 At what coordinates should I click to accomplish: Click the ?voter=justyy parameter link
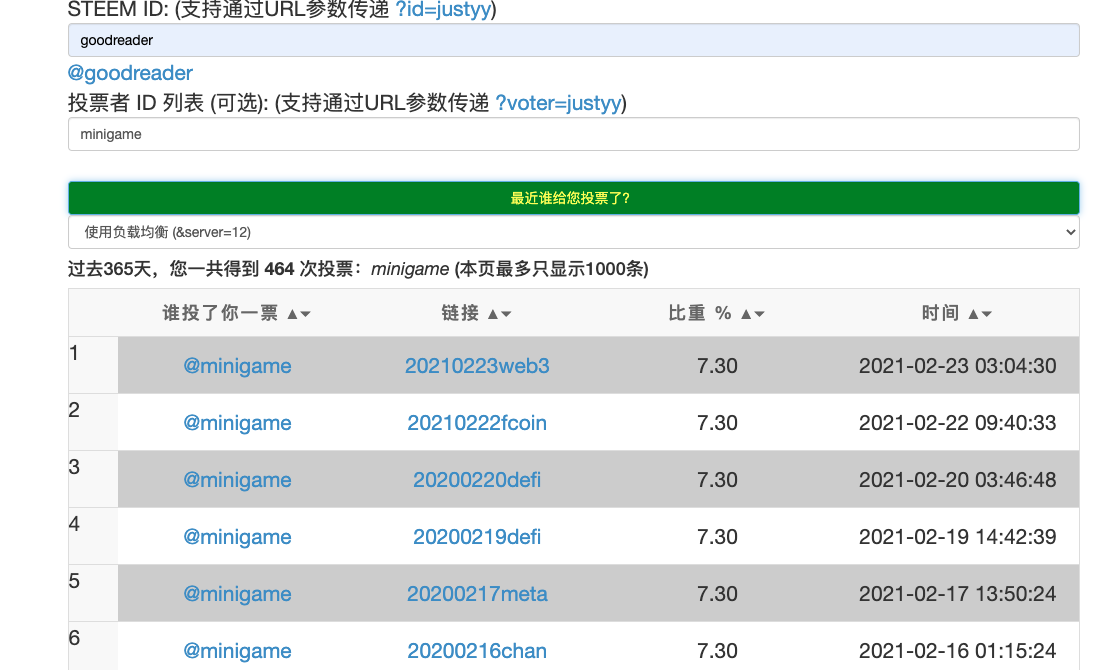[x=558, y=103]
